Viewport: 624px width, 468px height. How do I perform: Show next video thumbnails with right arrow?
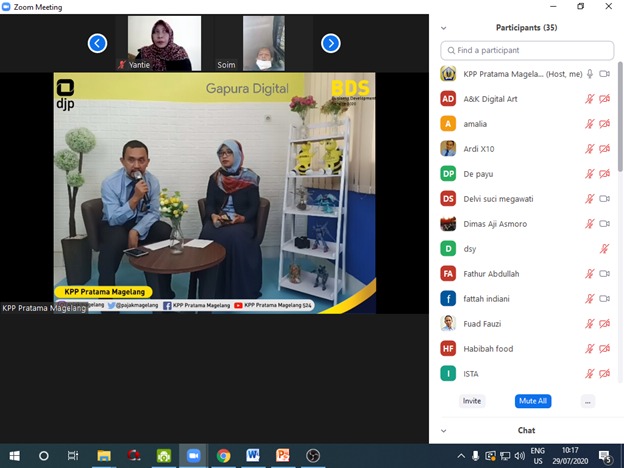click(331, 43)
